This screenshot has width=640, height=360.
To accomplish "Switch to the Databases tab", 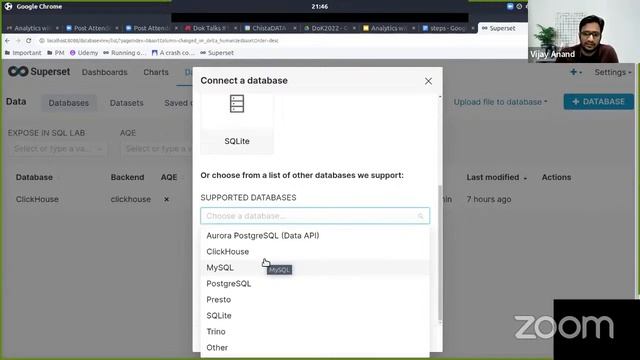I will (69, 103).
